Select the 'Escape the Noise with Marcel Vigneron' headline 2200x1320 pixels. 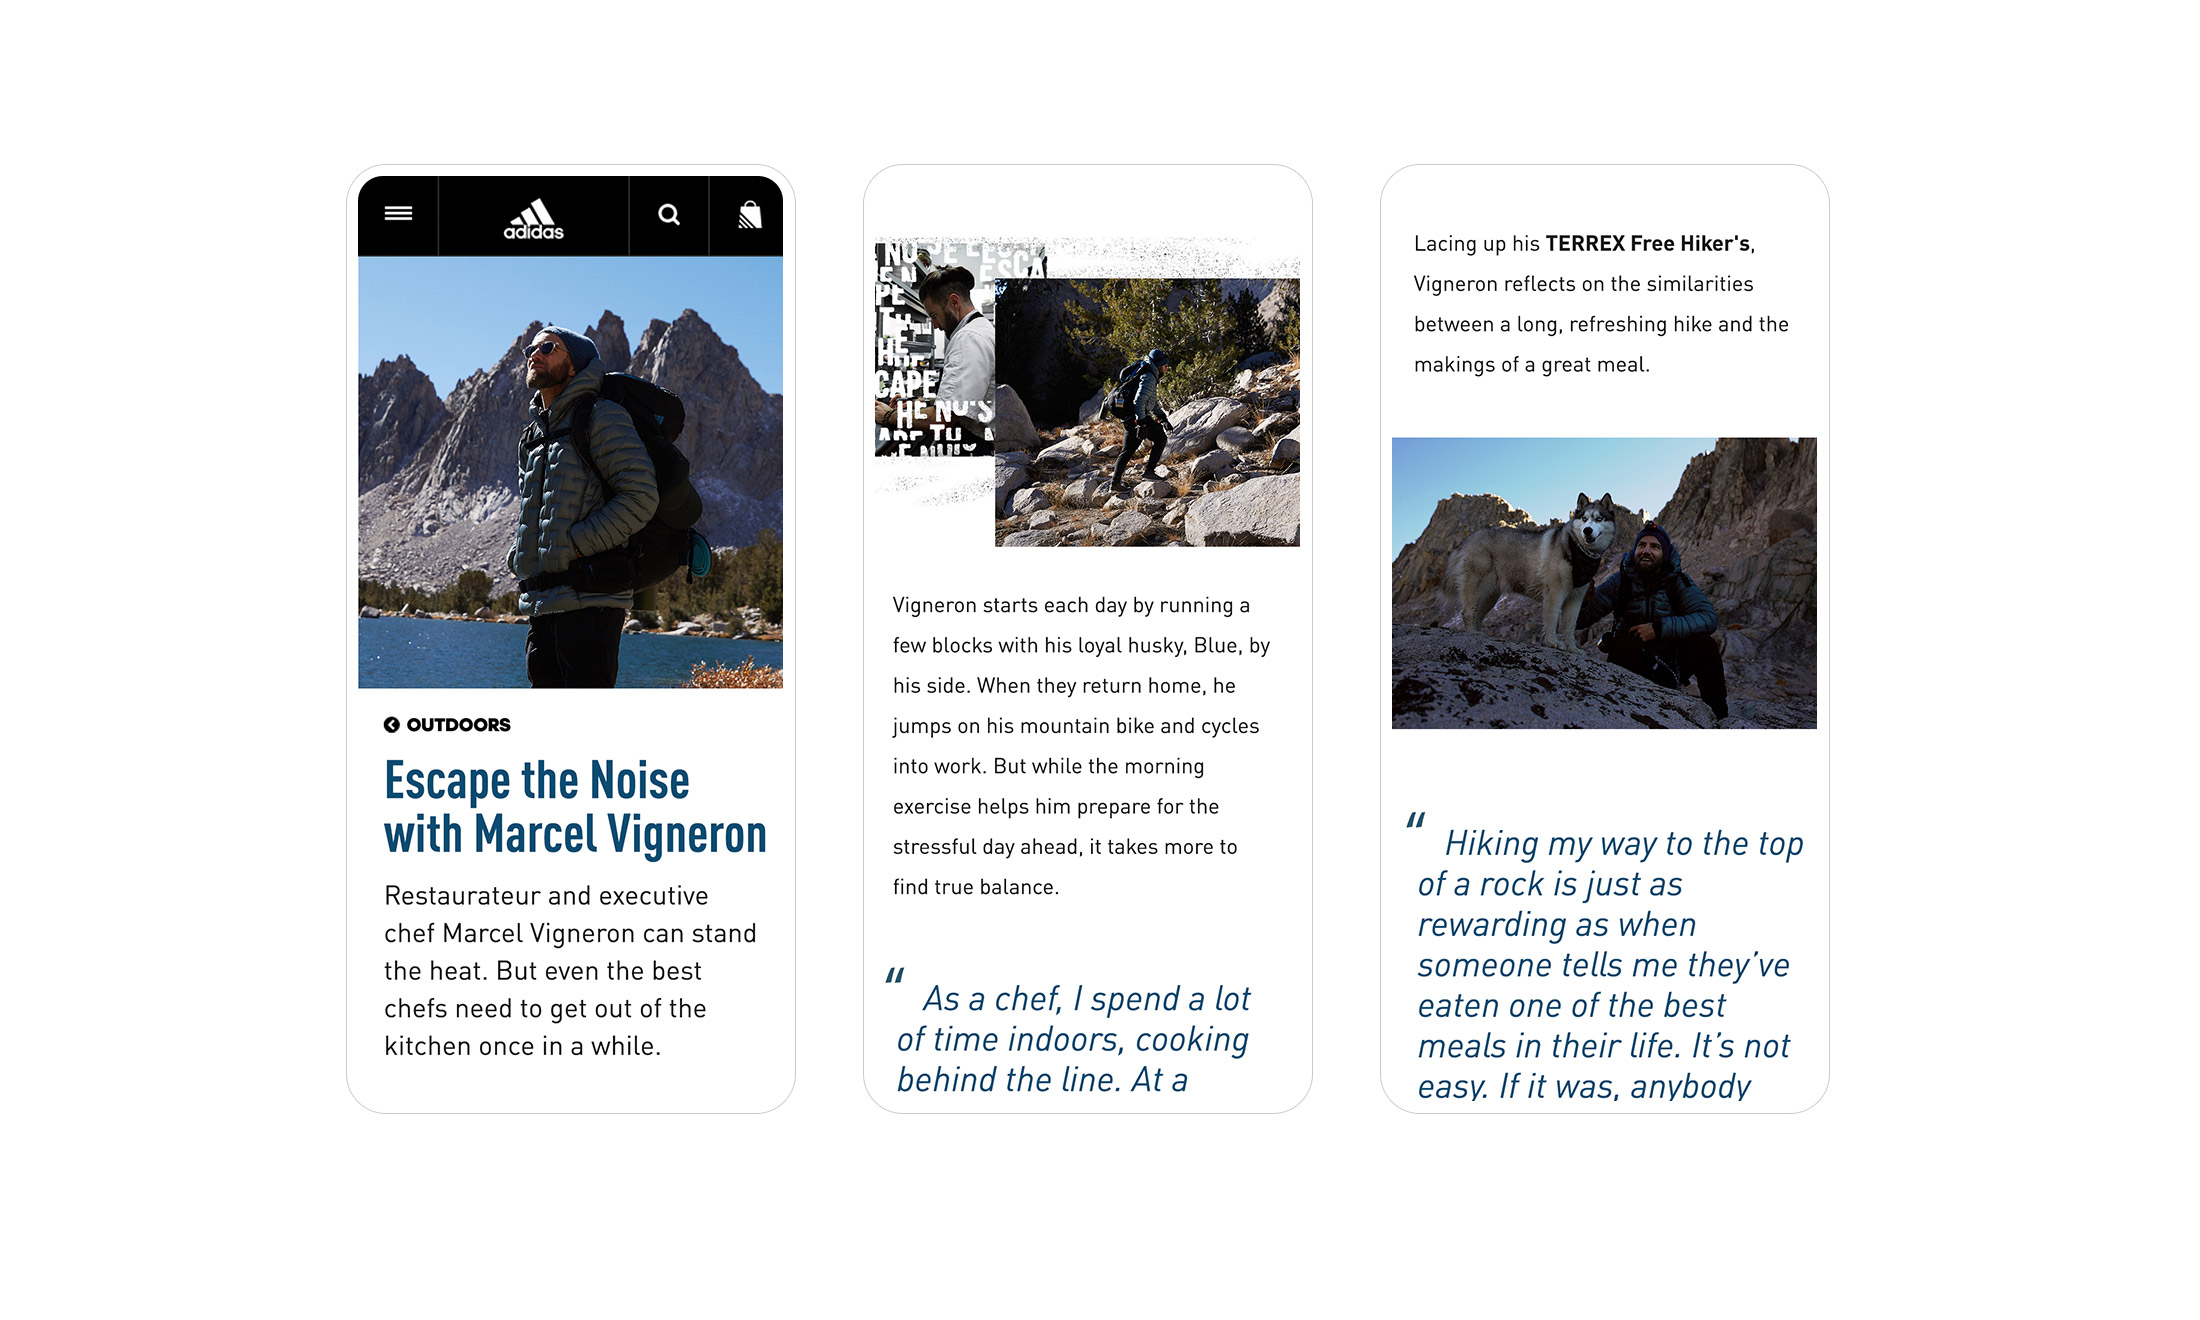[575, 807]
